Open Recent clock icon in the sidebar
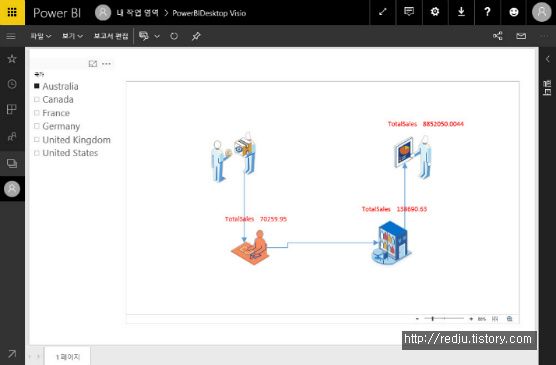The height and width of the screenshot is (365, 556). (12, 84)
